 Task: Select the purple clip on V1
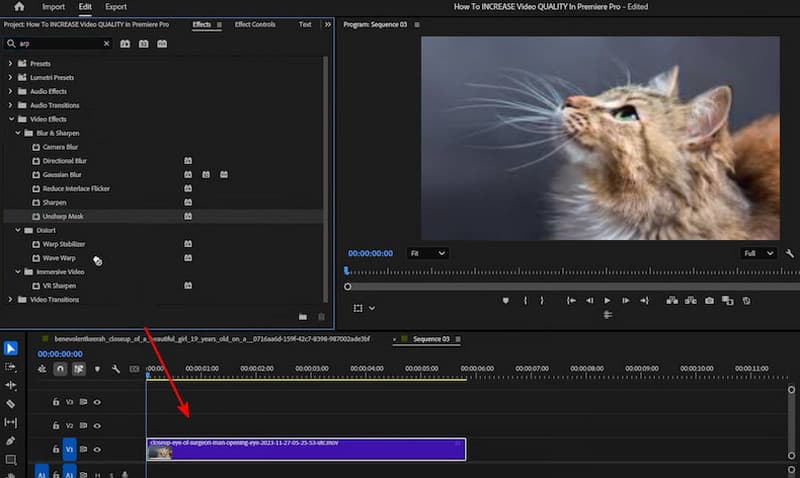pos(306,449)
